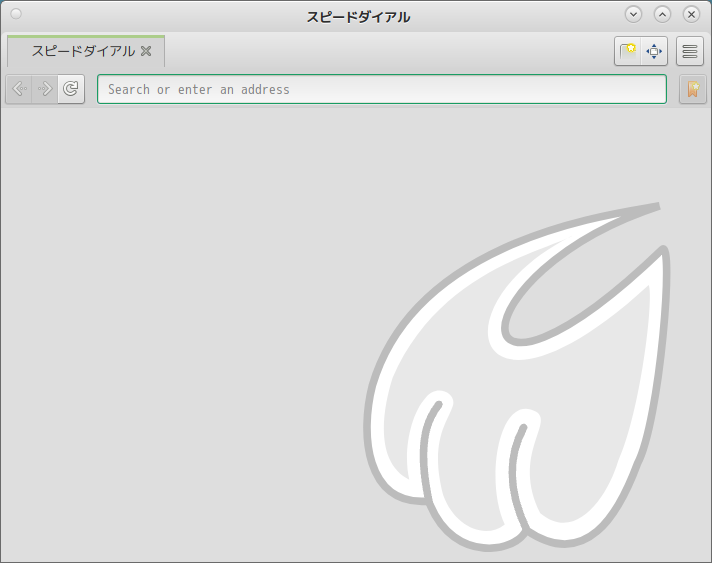Open the window menu circle at the title bar
The height and width of the screenshot is (563, 712).
16,14
